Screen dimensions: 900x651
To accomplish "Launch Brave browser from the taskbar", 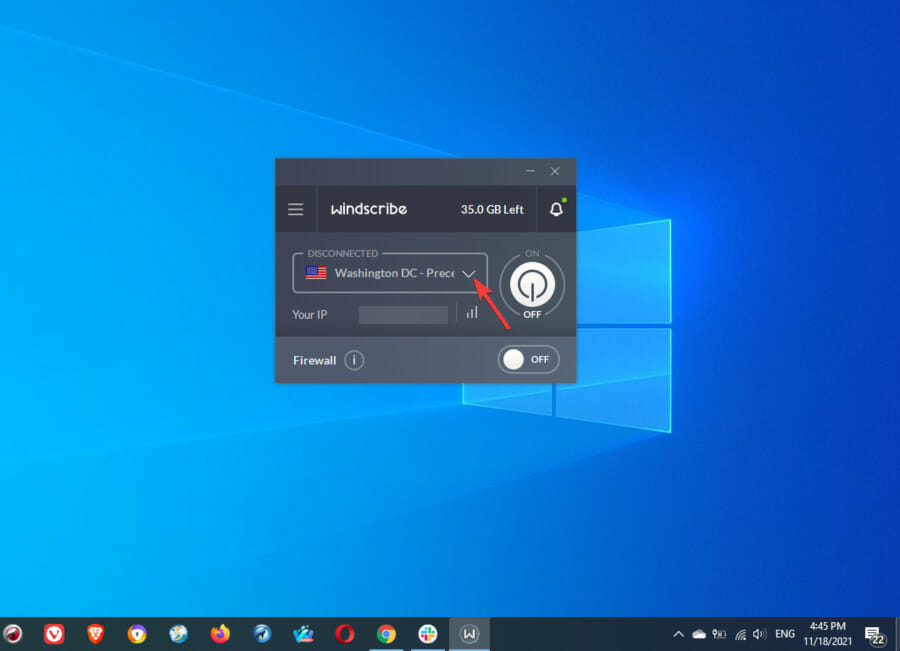I will tap(95, 633).
